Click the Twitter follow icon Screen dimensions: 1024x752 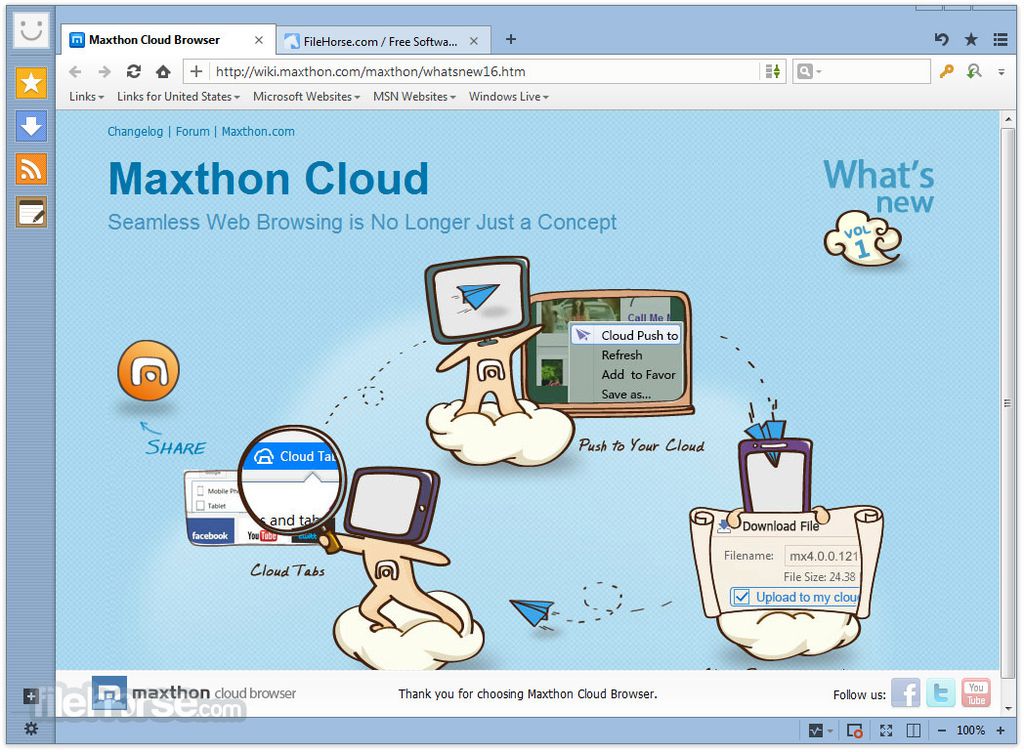point(940,693)
